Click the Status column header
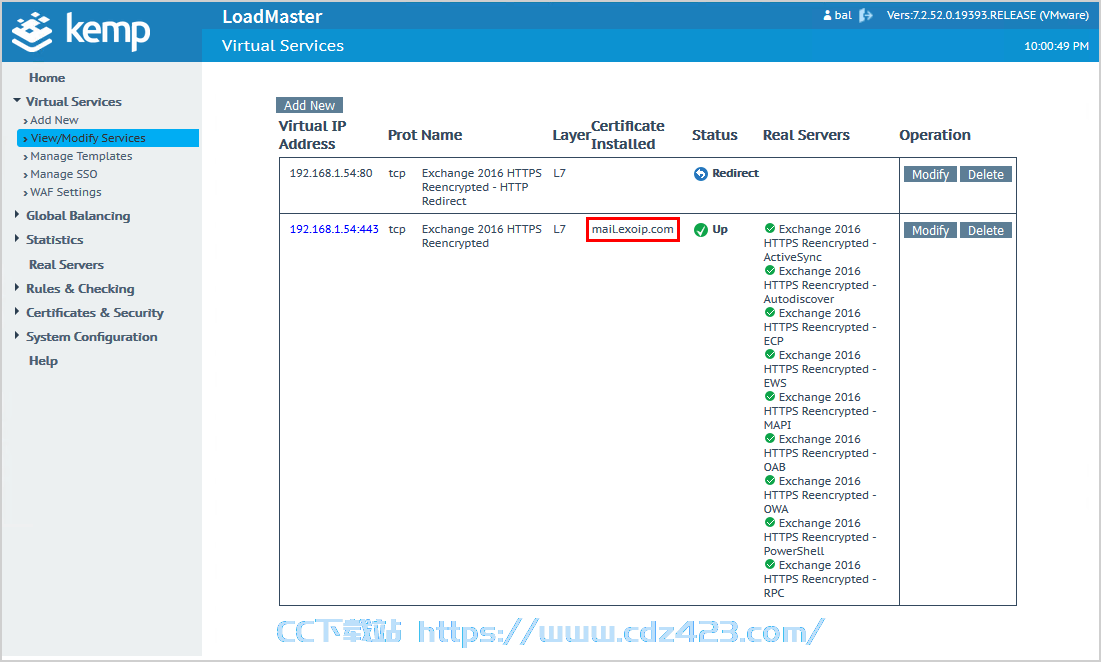Image resolution: width=1101 pixels, height=662 pixels. click(x=715, y=135)
